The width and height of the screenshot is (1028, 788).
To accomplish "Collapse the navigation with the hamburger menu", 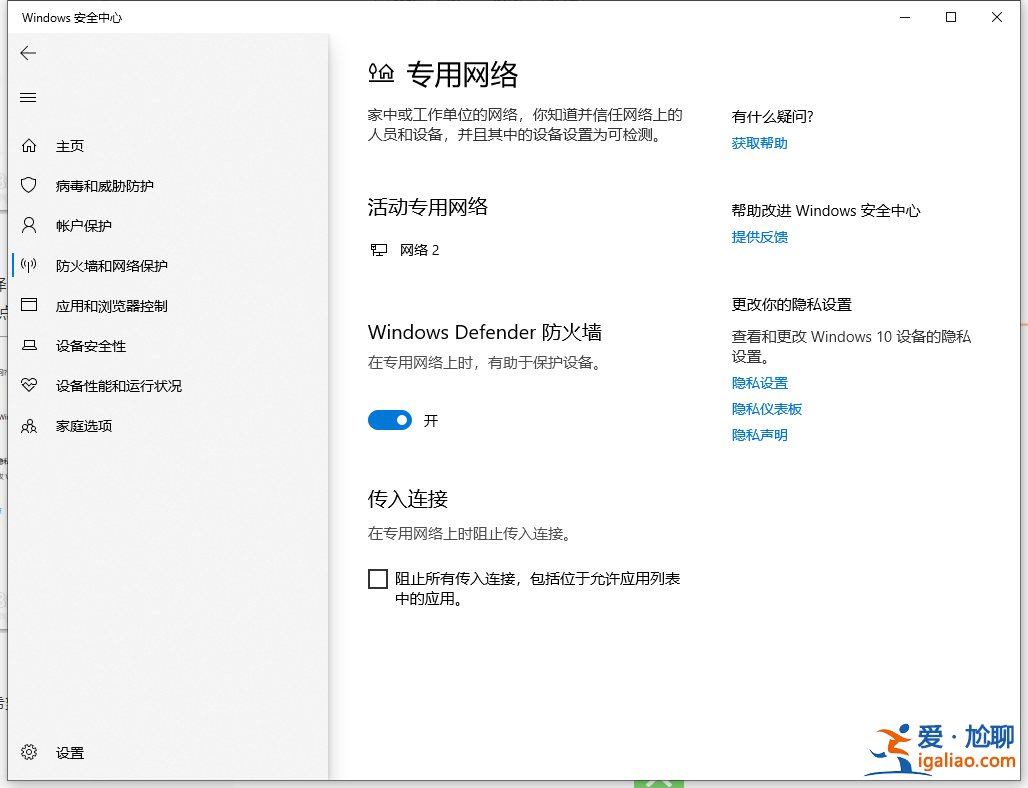I will pos(28,97).
